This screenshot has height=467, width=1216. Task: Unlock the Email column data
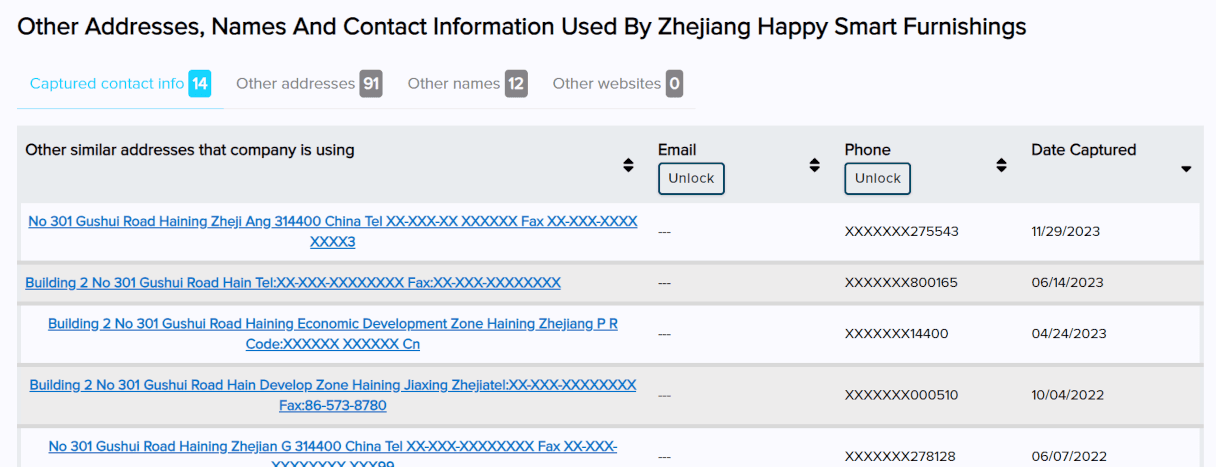[691, 178]
